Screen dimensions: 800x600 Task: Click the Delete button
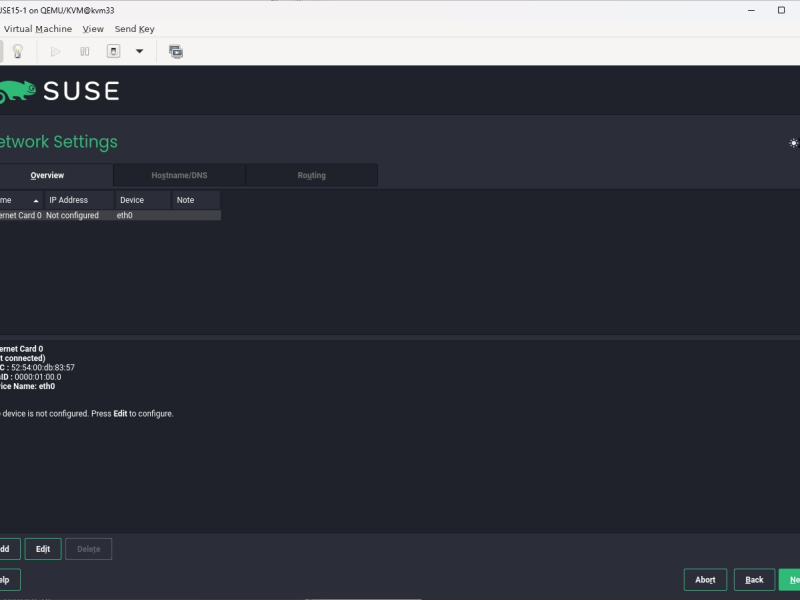88,549
